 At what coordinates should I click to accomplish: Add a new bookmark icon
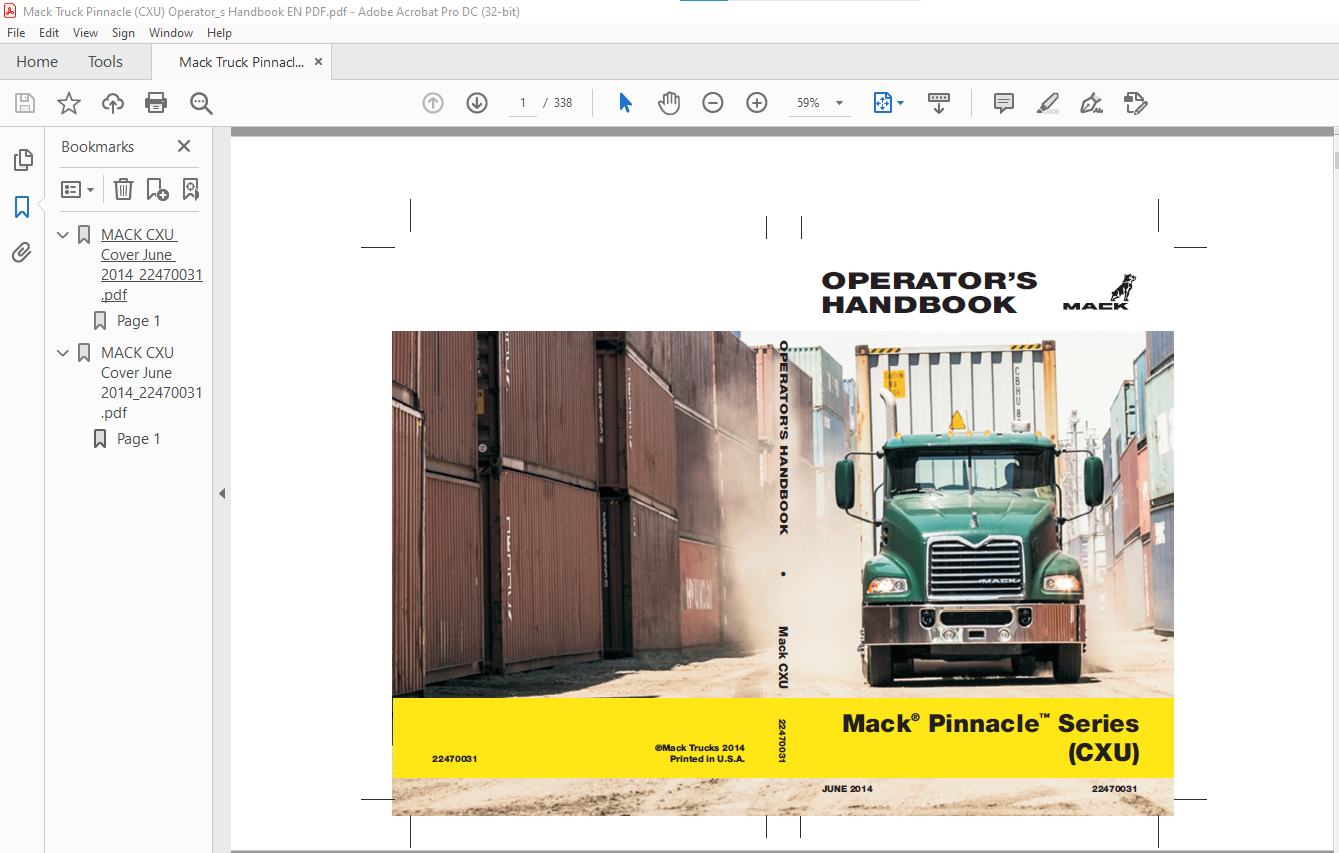tap(157, 189)
